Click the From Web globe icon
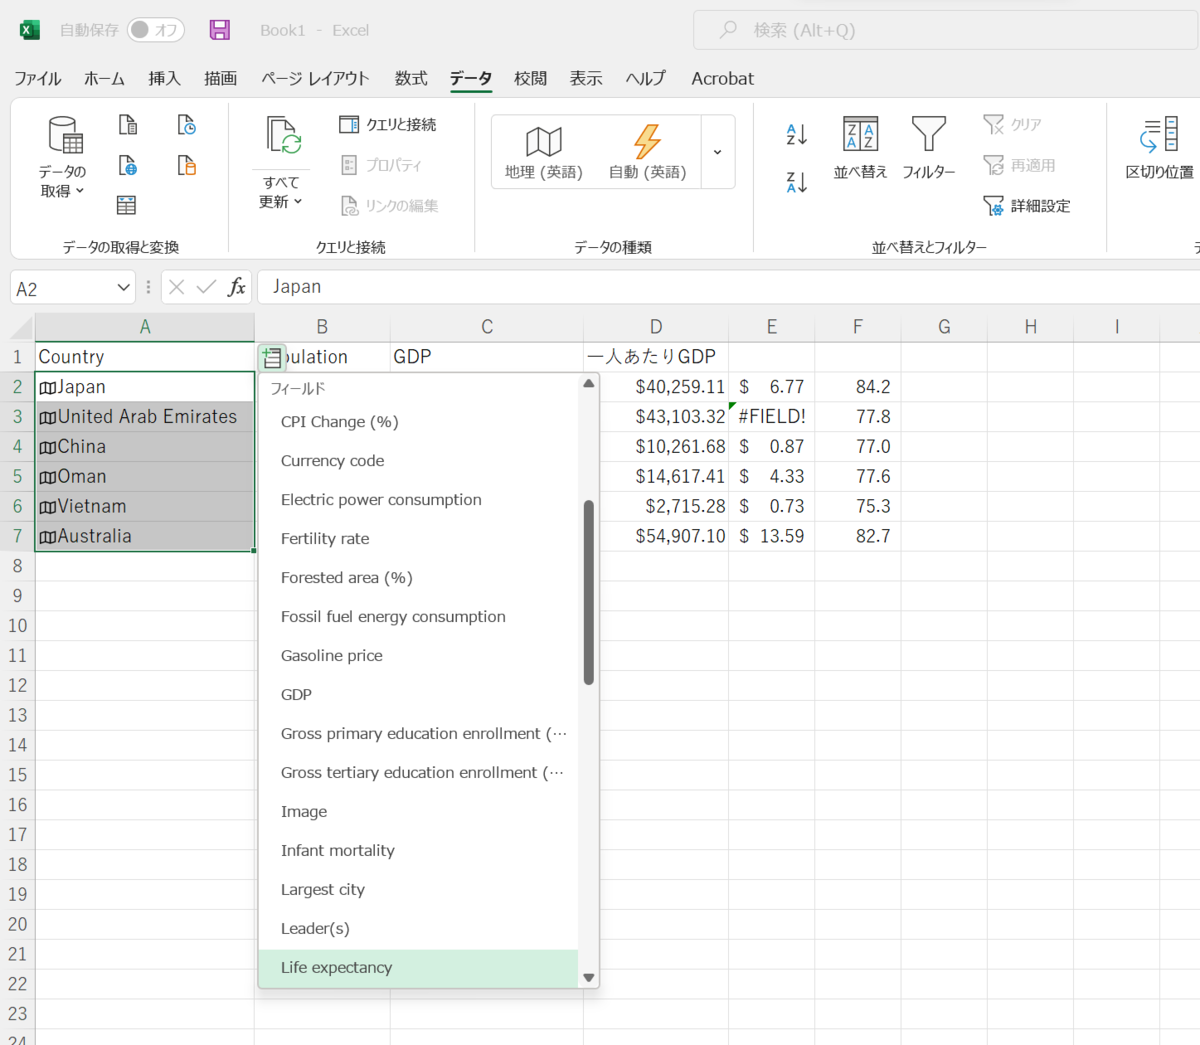The height and width of the screenshot is (1045, 1200). point(128,165)
